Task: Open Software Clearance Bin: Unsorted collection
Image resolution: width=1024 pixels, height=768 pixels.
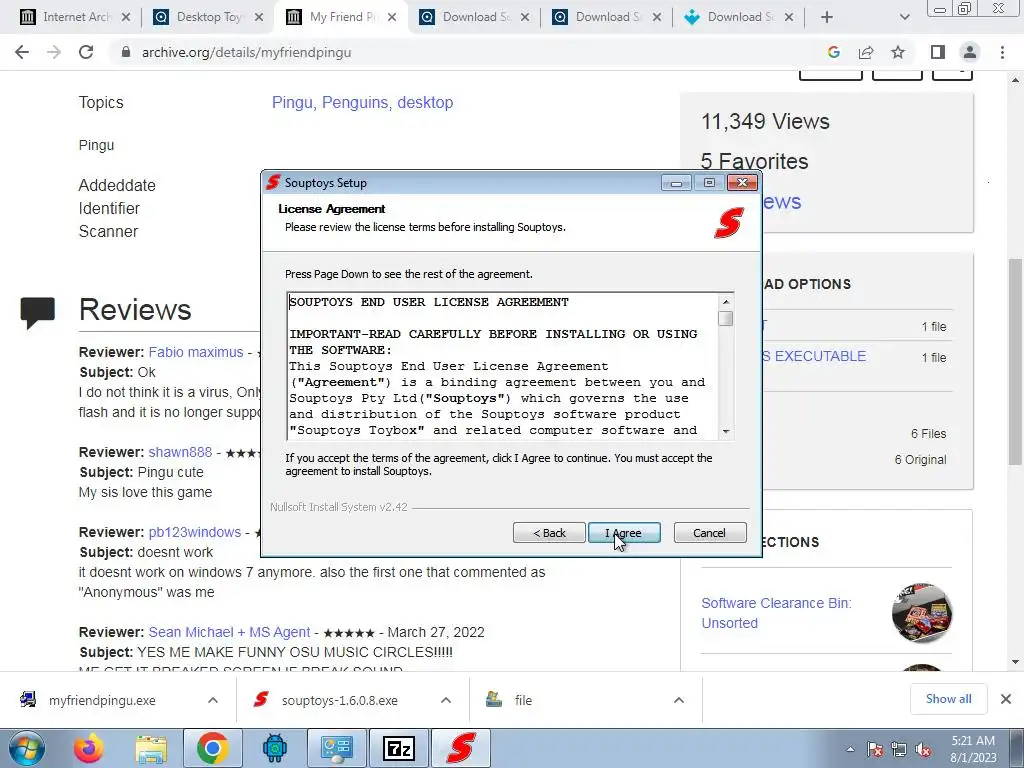Action: tap(776, 613)
